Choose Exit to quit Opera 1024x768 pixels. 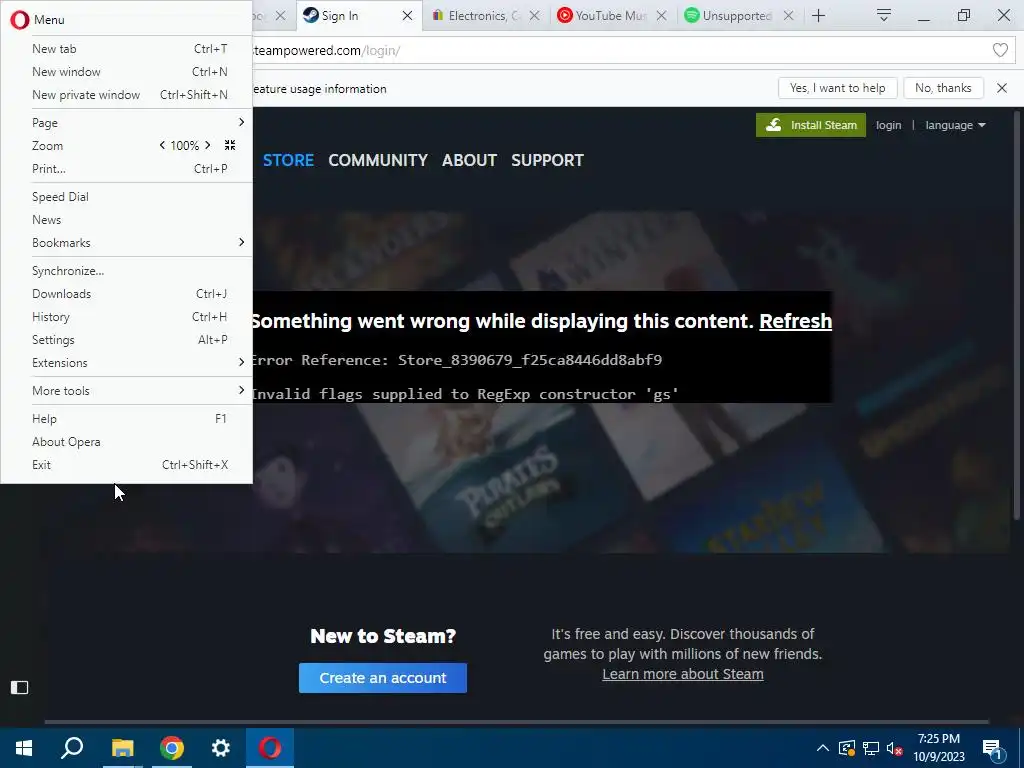click(x=127, y=465)
